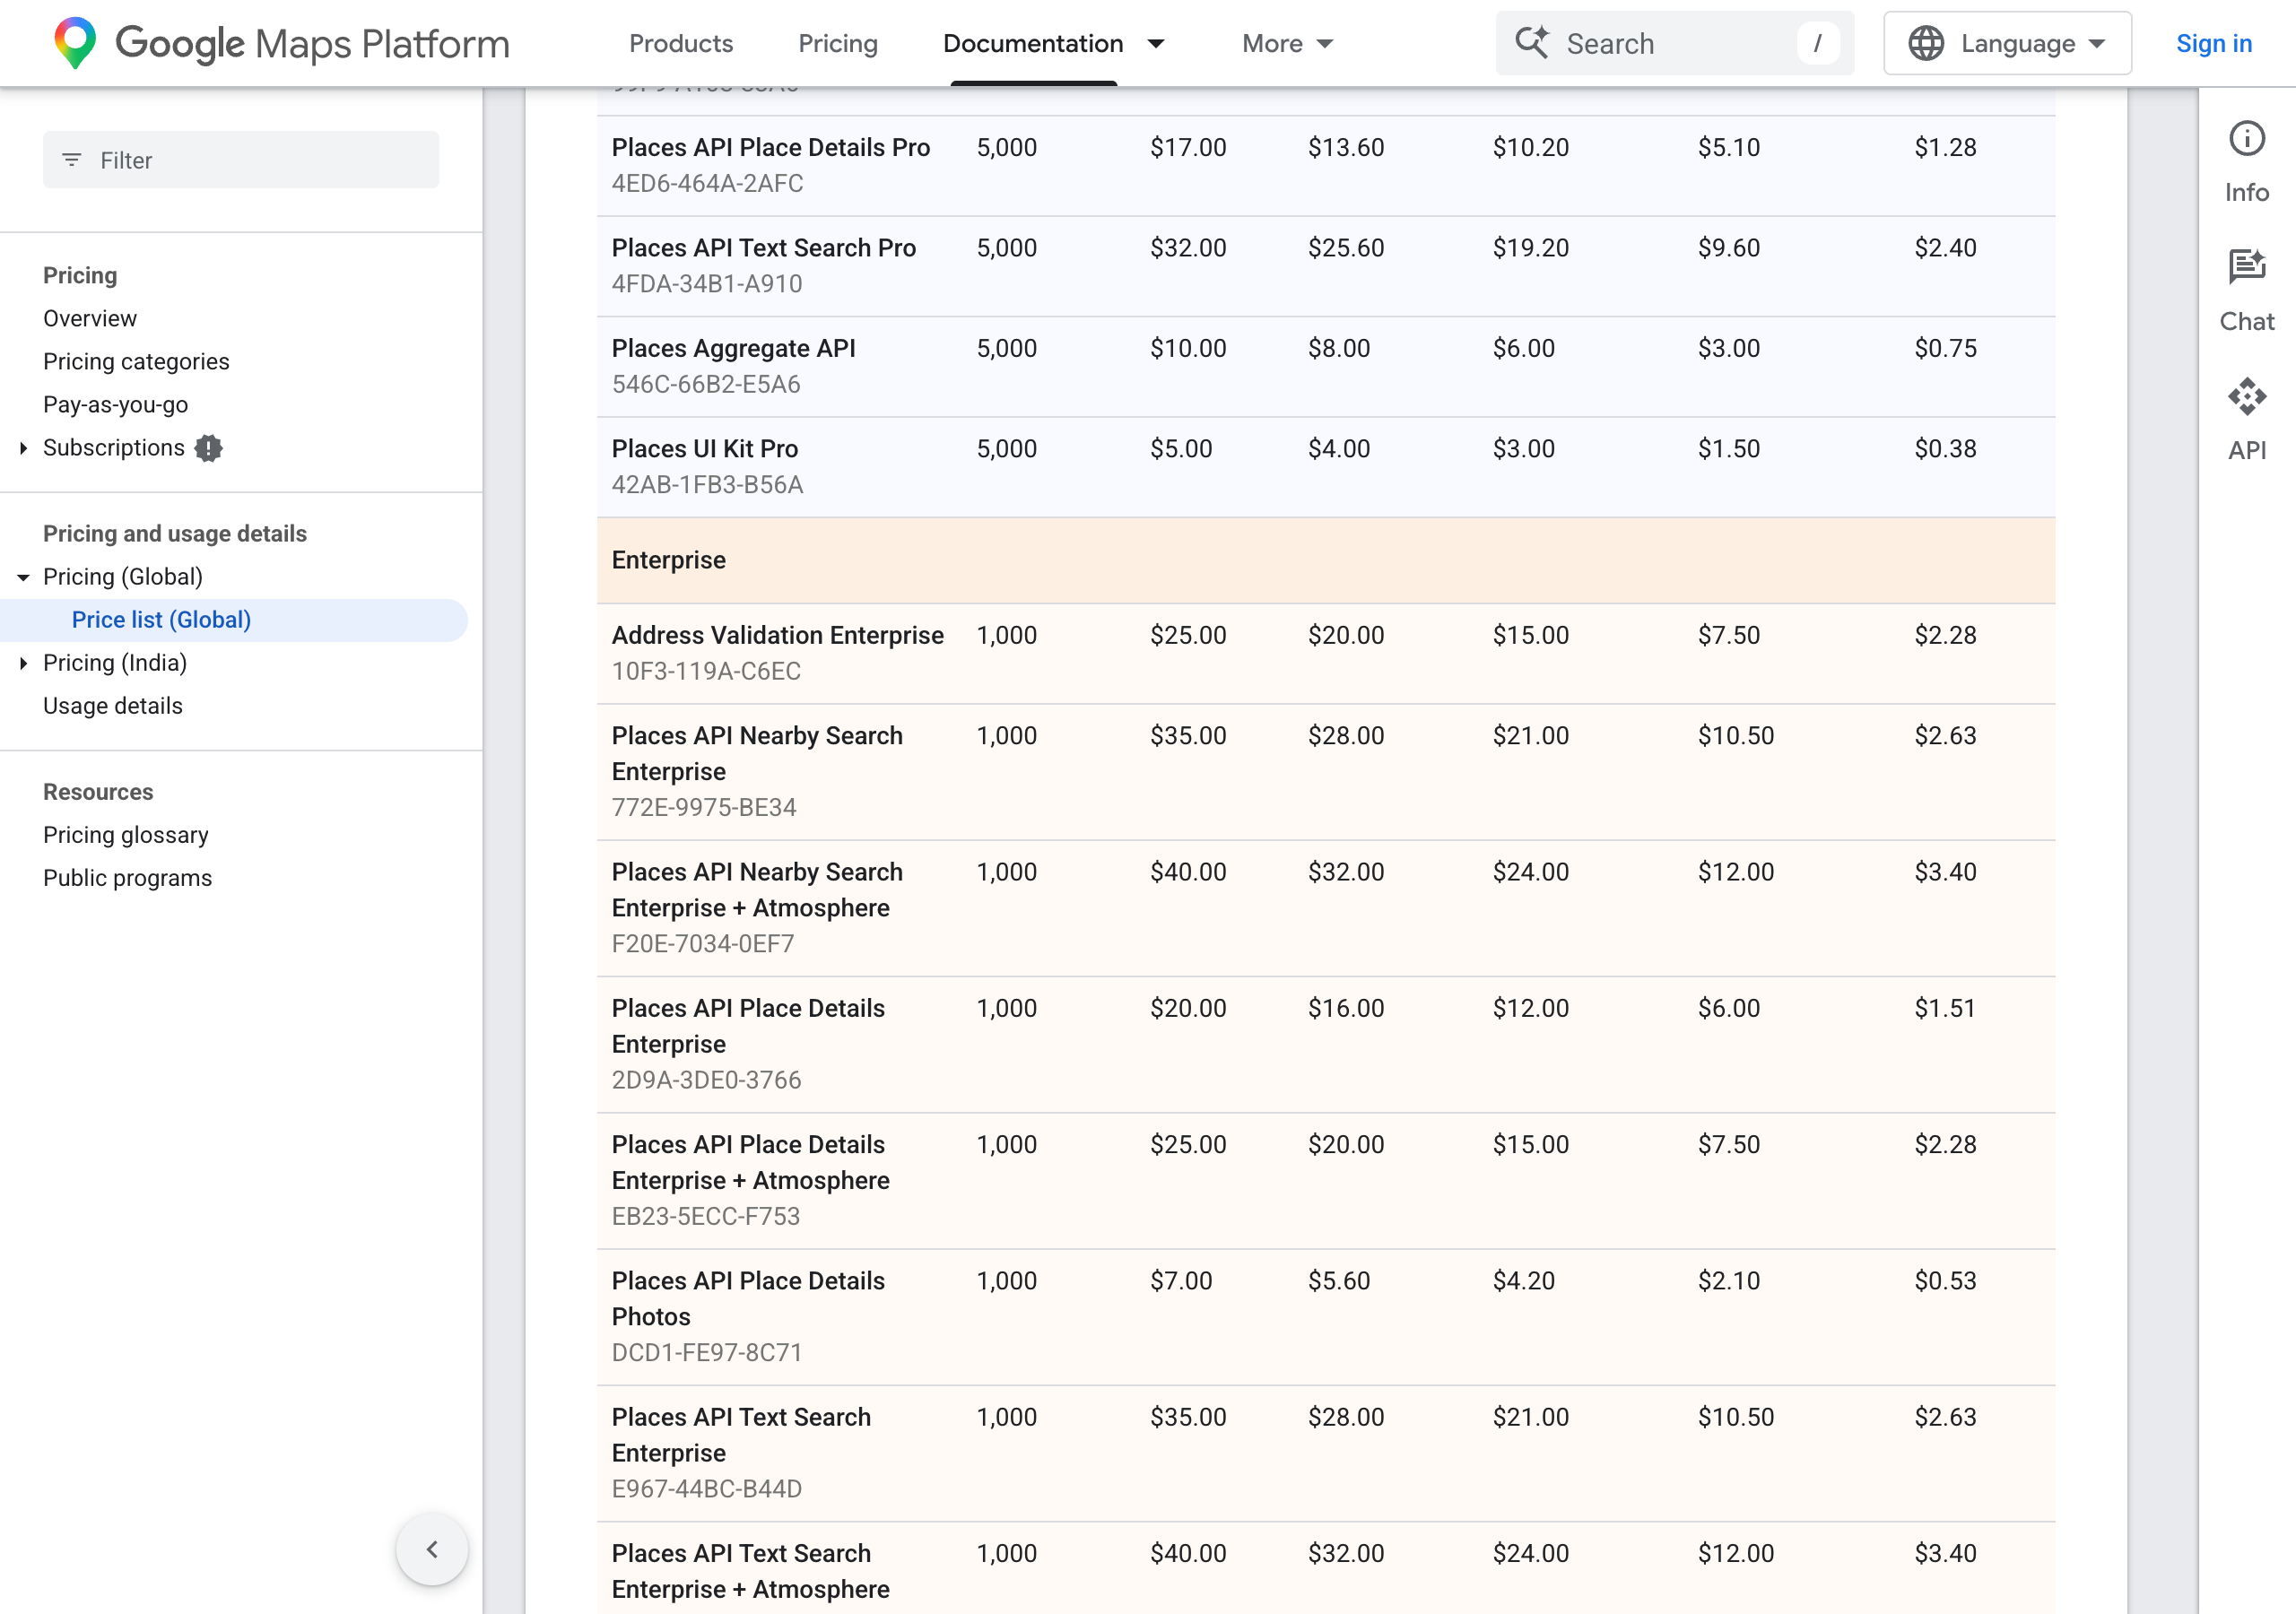Click SKU ID EB23-5ECC-F753
This screenshot has width=2296, height=1614.
[x=706, y=1217]
